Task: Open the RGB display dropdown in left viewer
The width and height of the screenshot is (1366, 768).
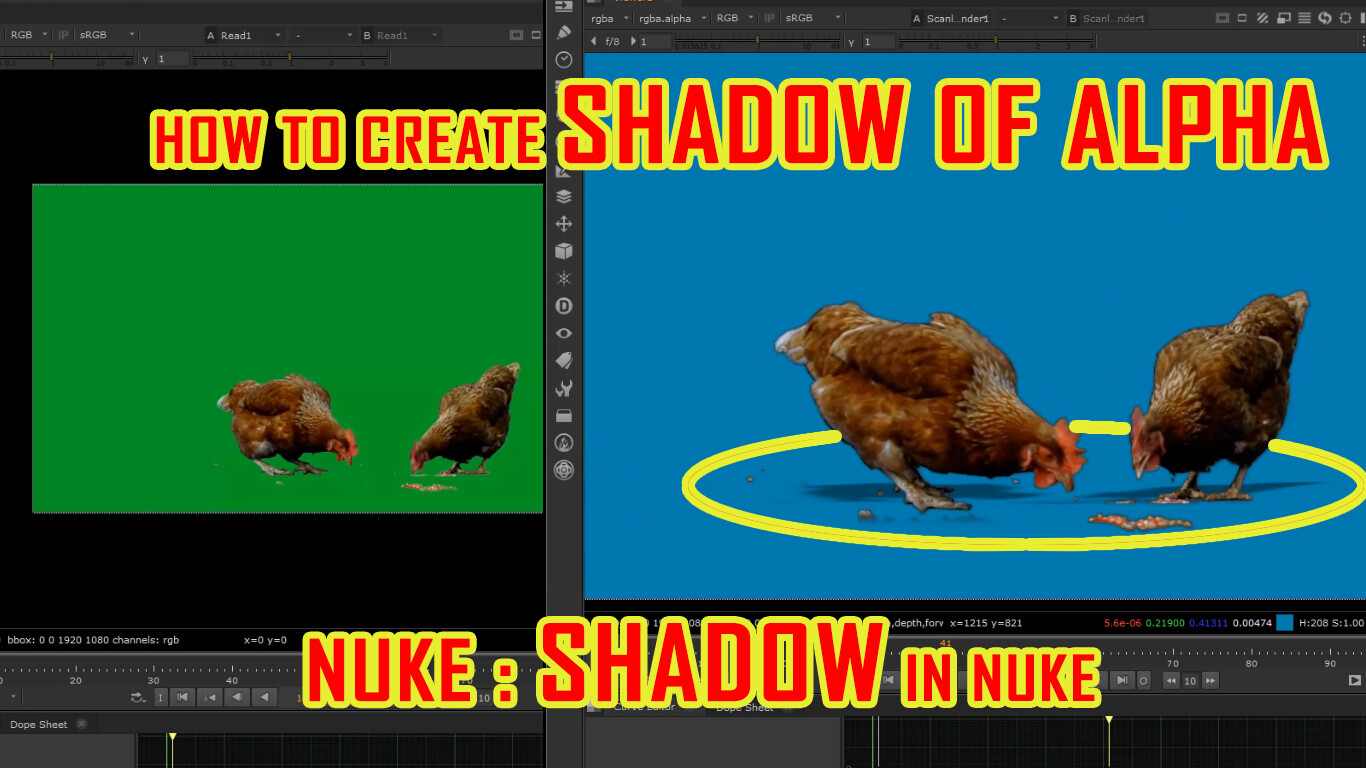Action: pos(29,35)
